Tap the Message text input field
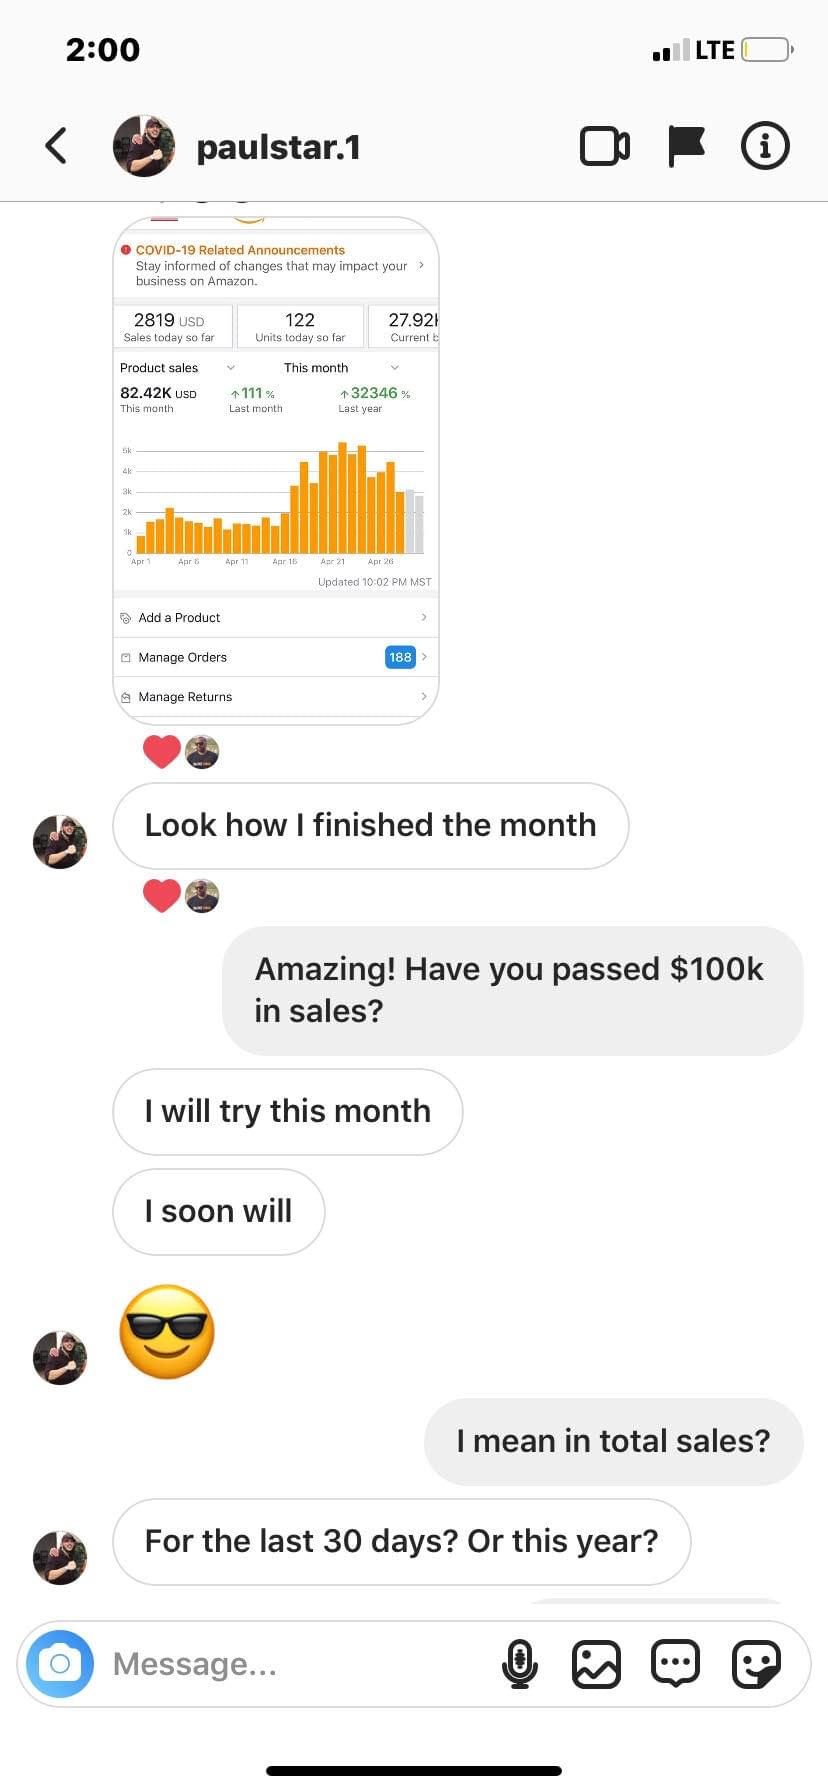Image resolution: width=828 pixels, height=1792 pixels. coord(300,1664)
